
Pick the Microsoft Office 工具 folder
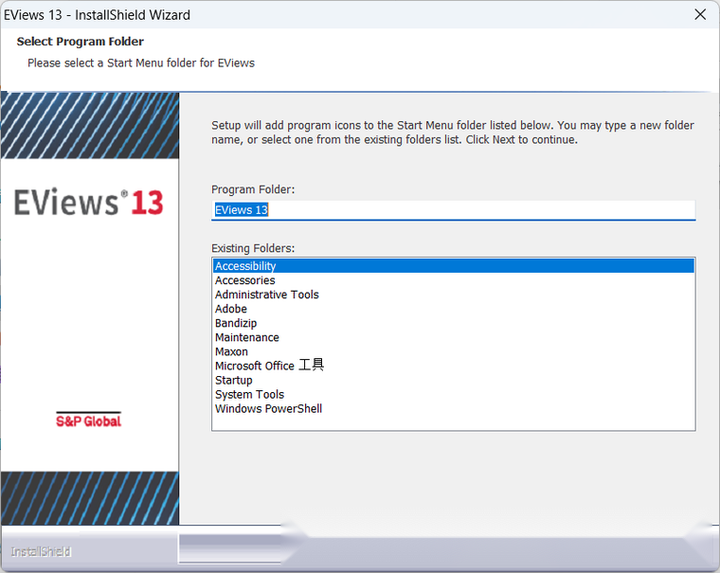269,366
